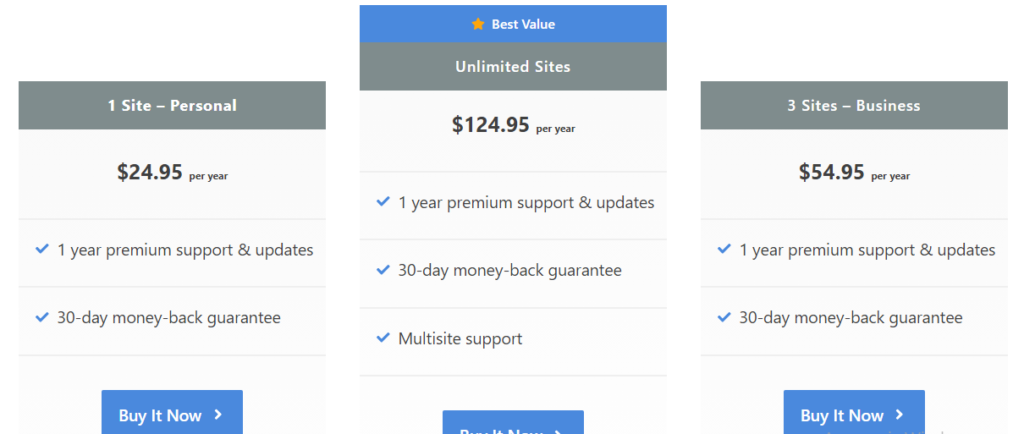
Task: Click the $24.95 per year price
Action: [x=172, y=172]
